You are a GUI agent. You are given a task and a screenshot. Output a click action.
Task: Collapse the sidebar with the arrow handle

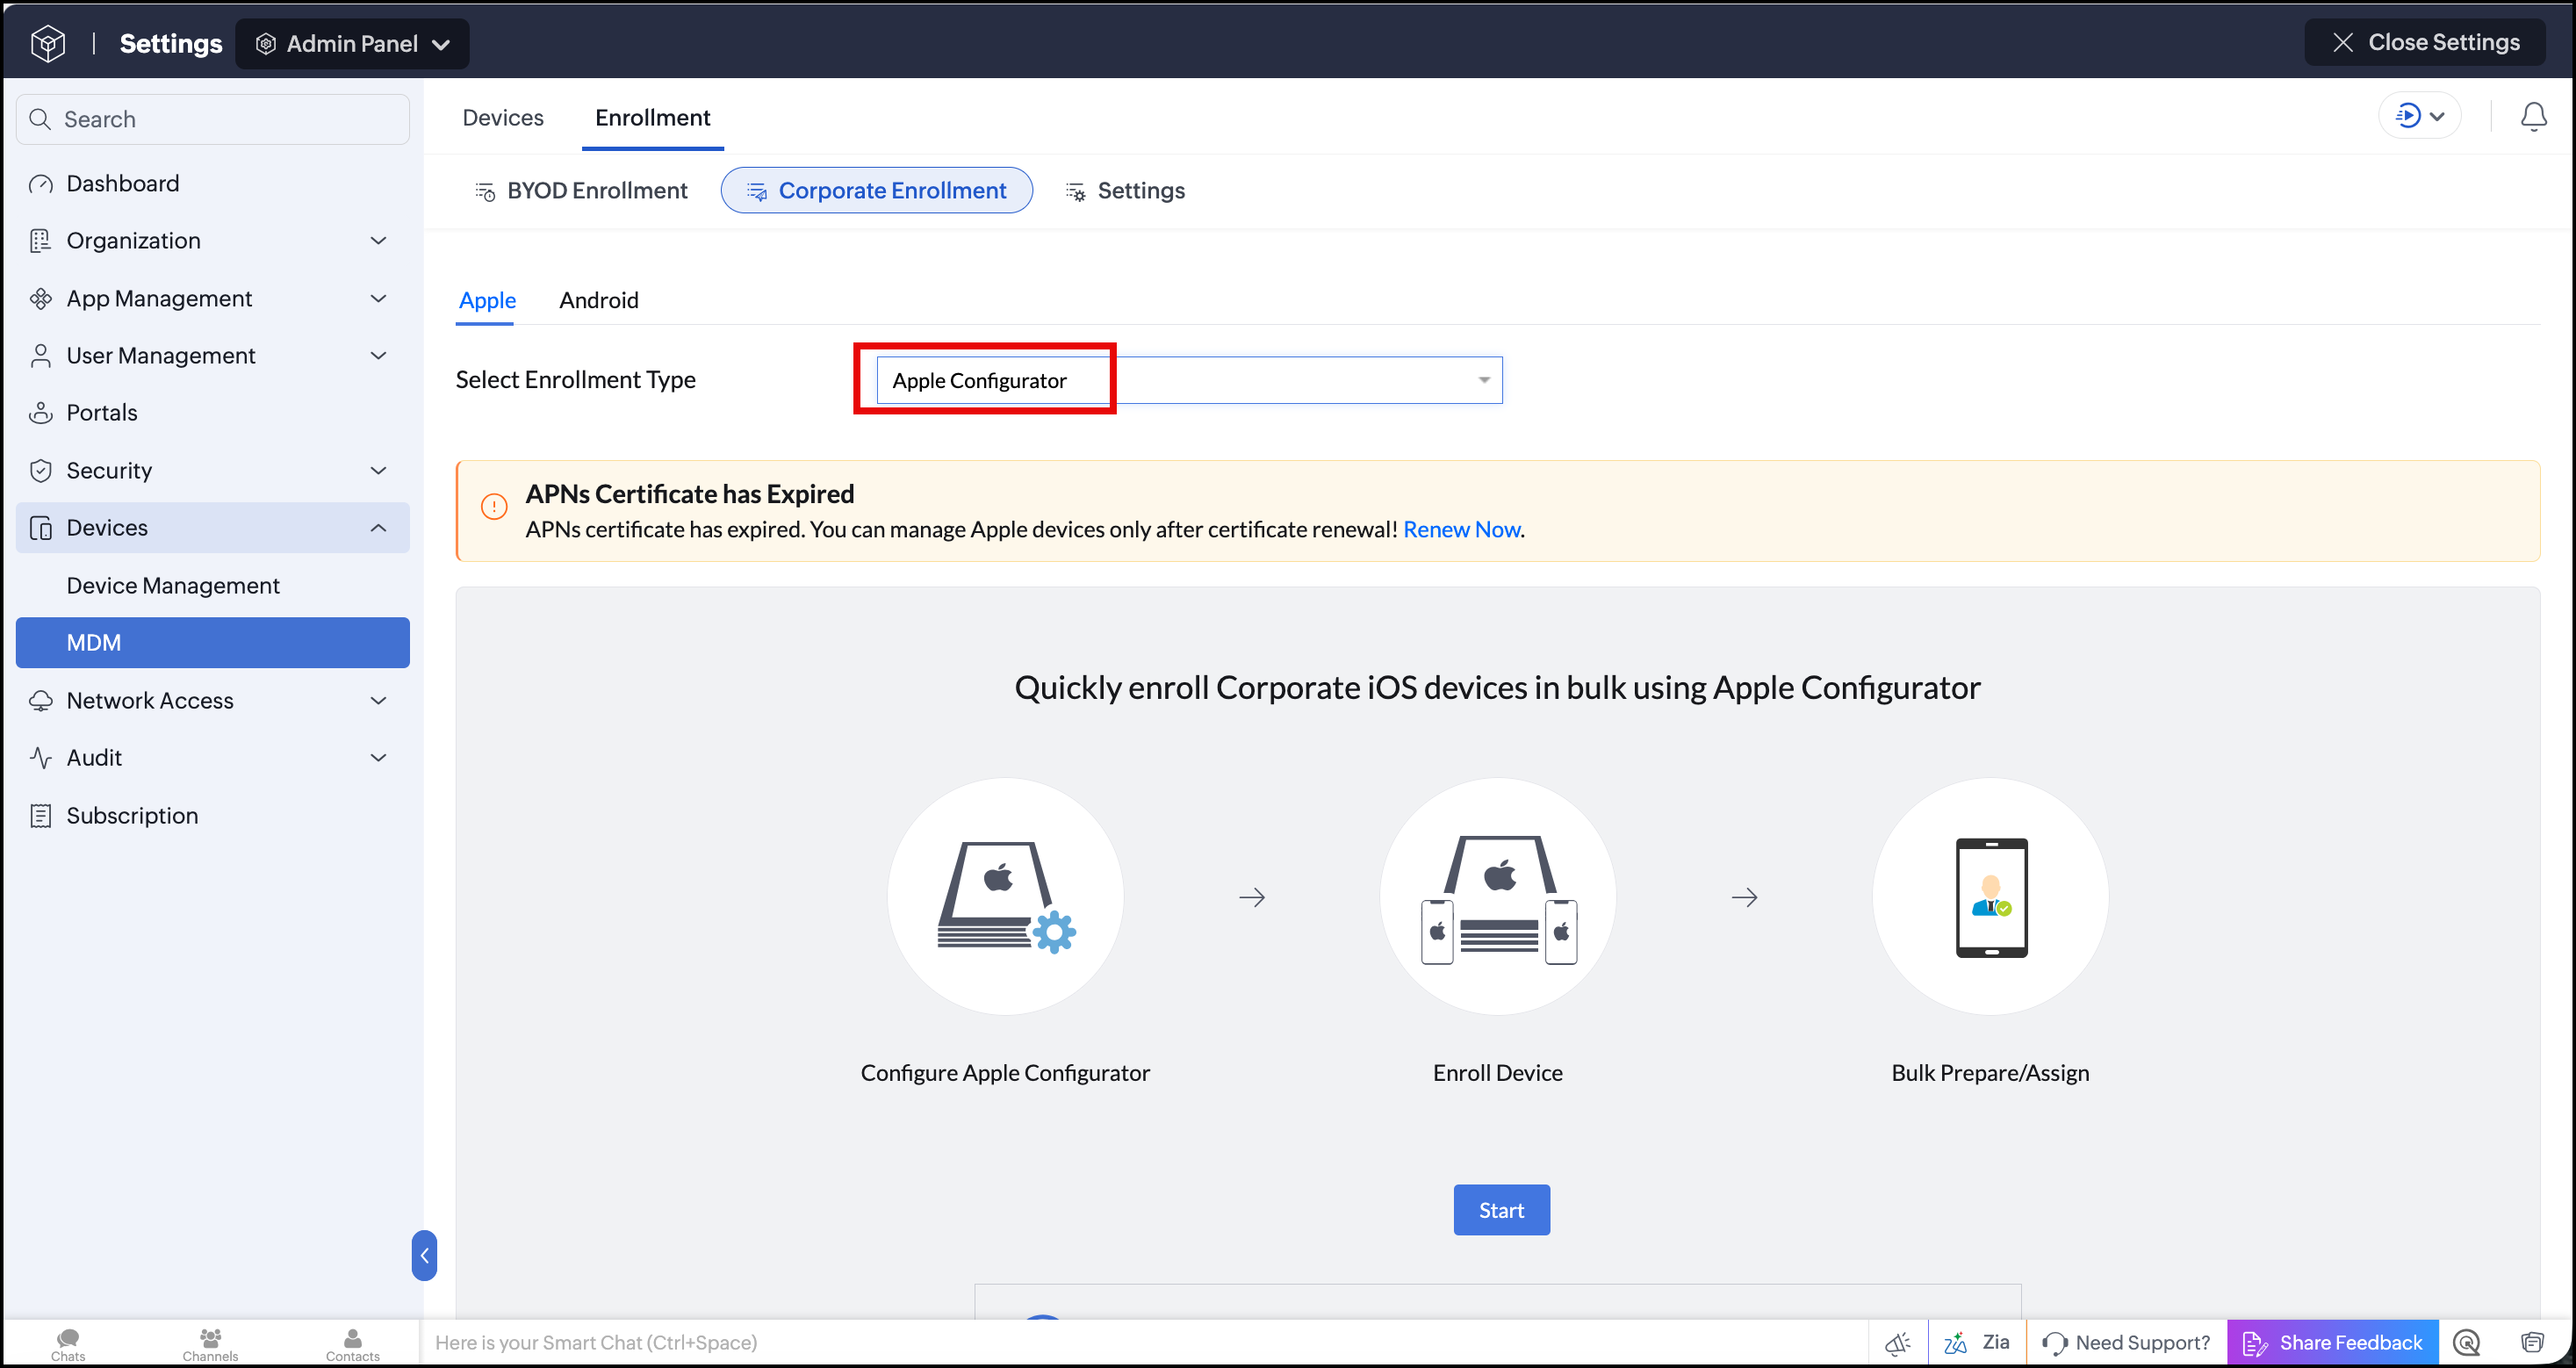[x=424, y=1255]
